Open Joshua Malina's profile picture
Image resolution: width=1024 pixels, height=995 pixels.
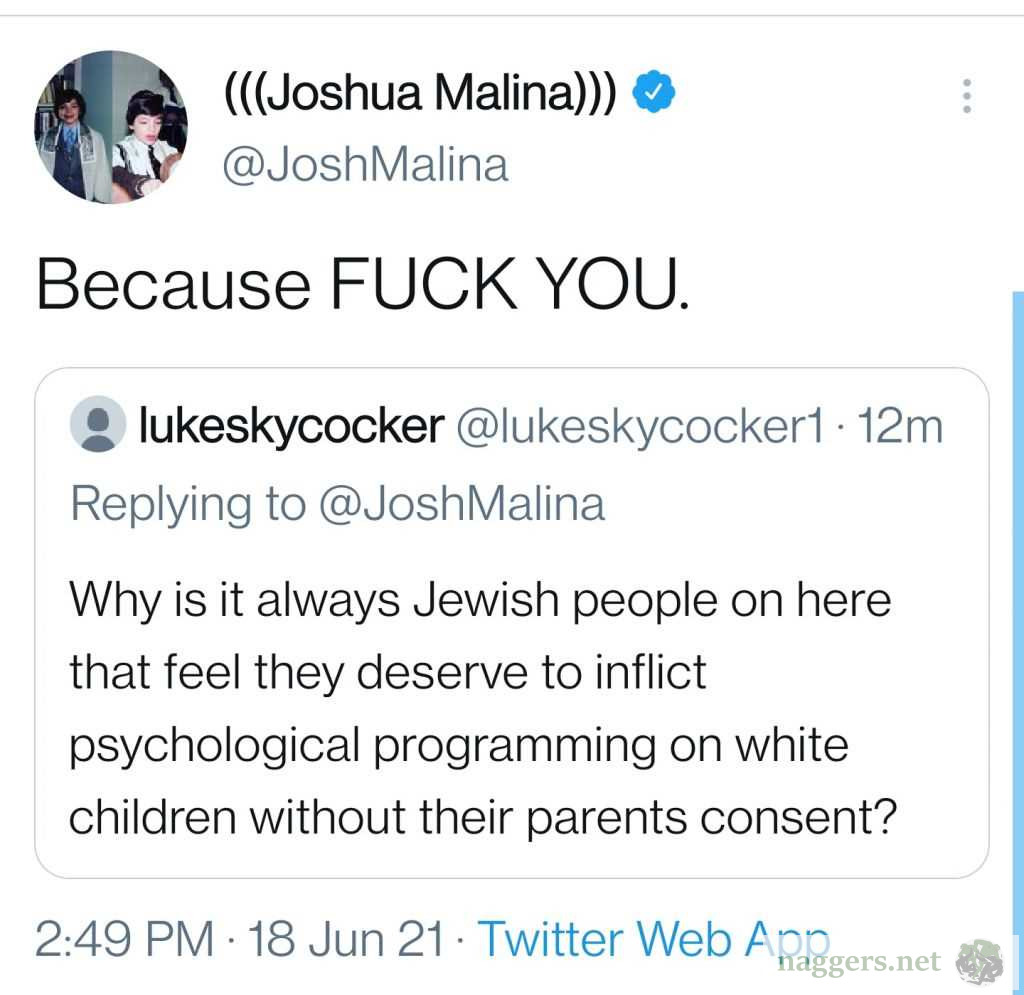point(111,127)
